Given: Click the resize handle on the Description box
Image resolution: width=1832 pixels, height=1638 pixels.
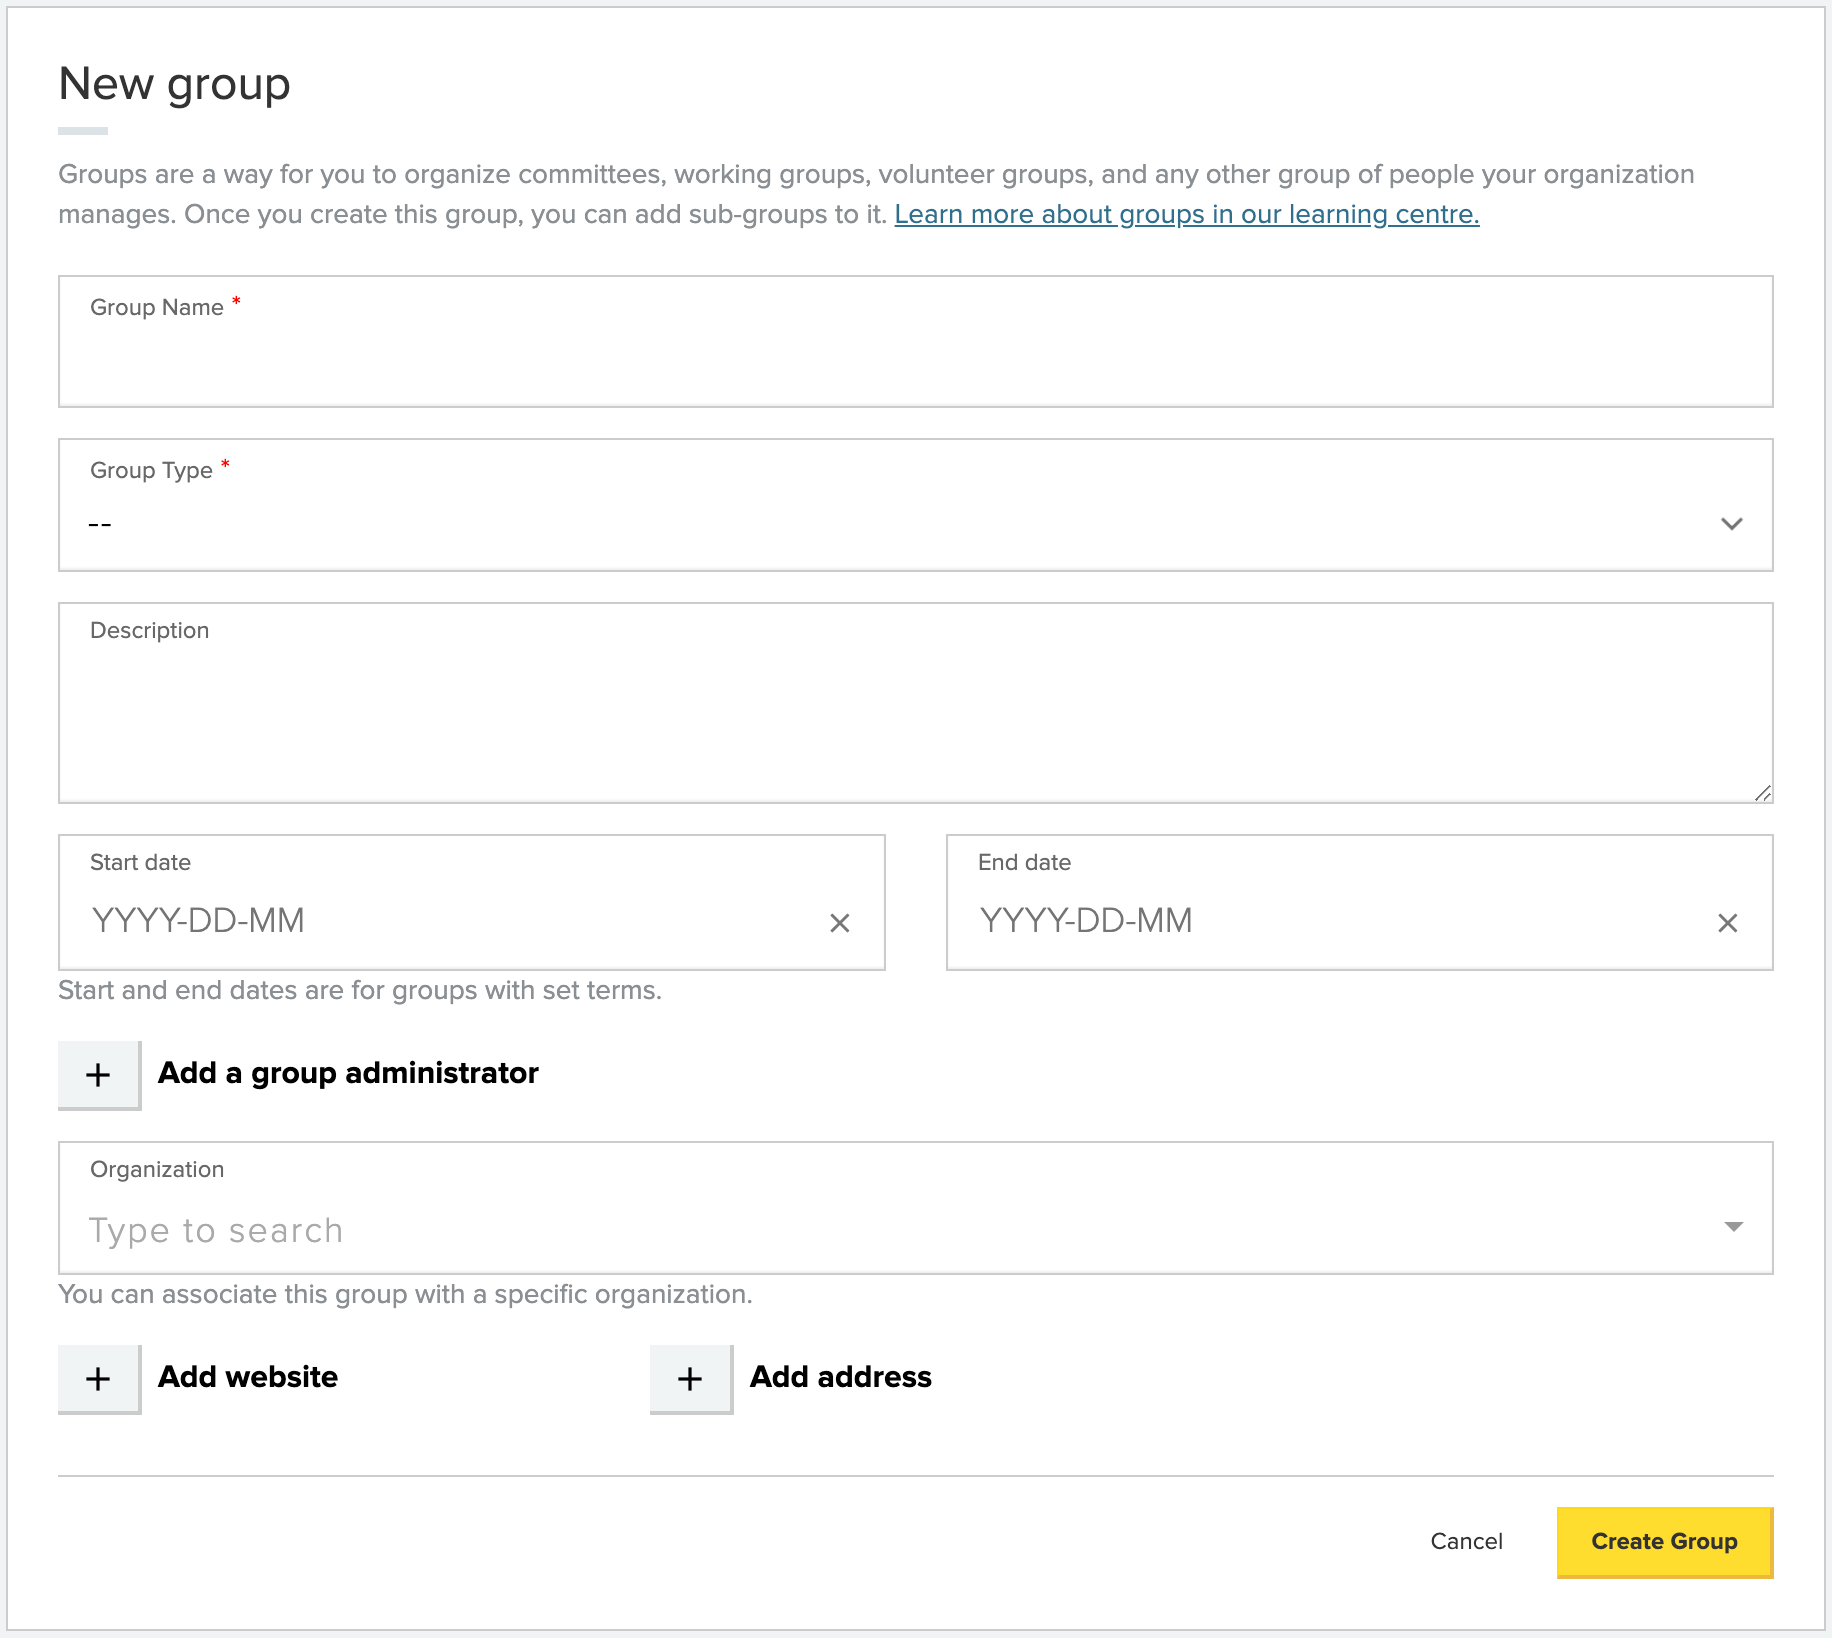Looking at the screenshot, I should pos(1763,793).
